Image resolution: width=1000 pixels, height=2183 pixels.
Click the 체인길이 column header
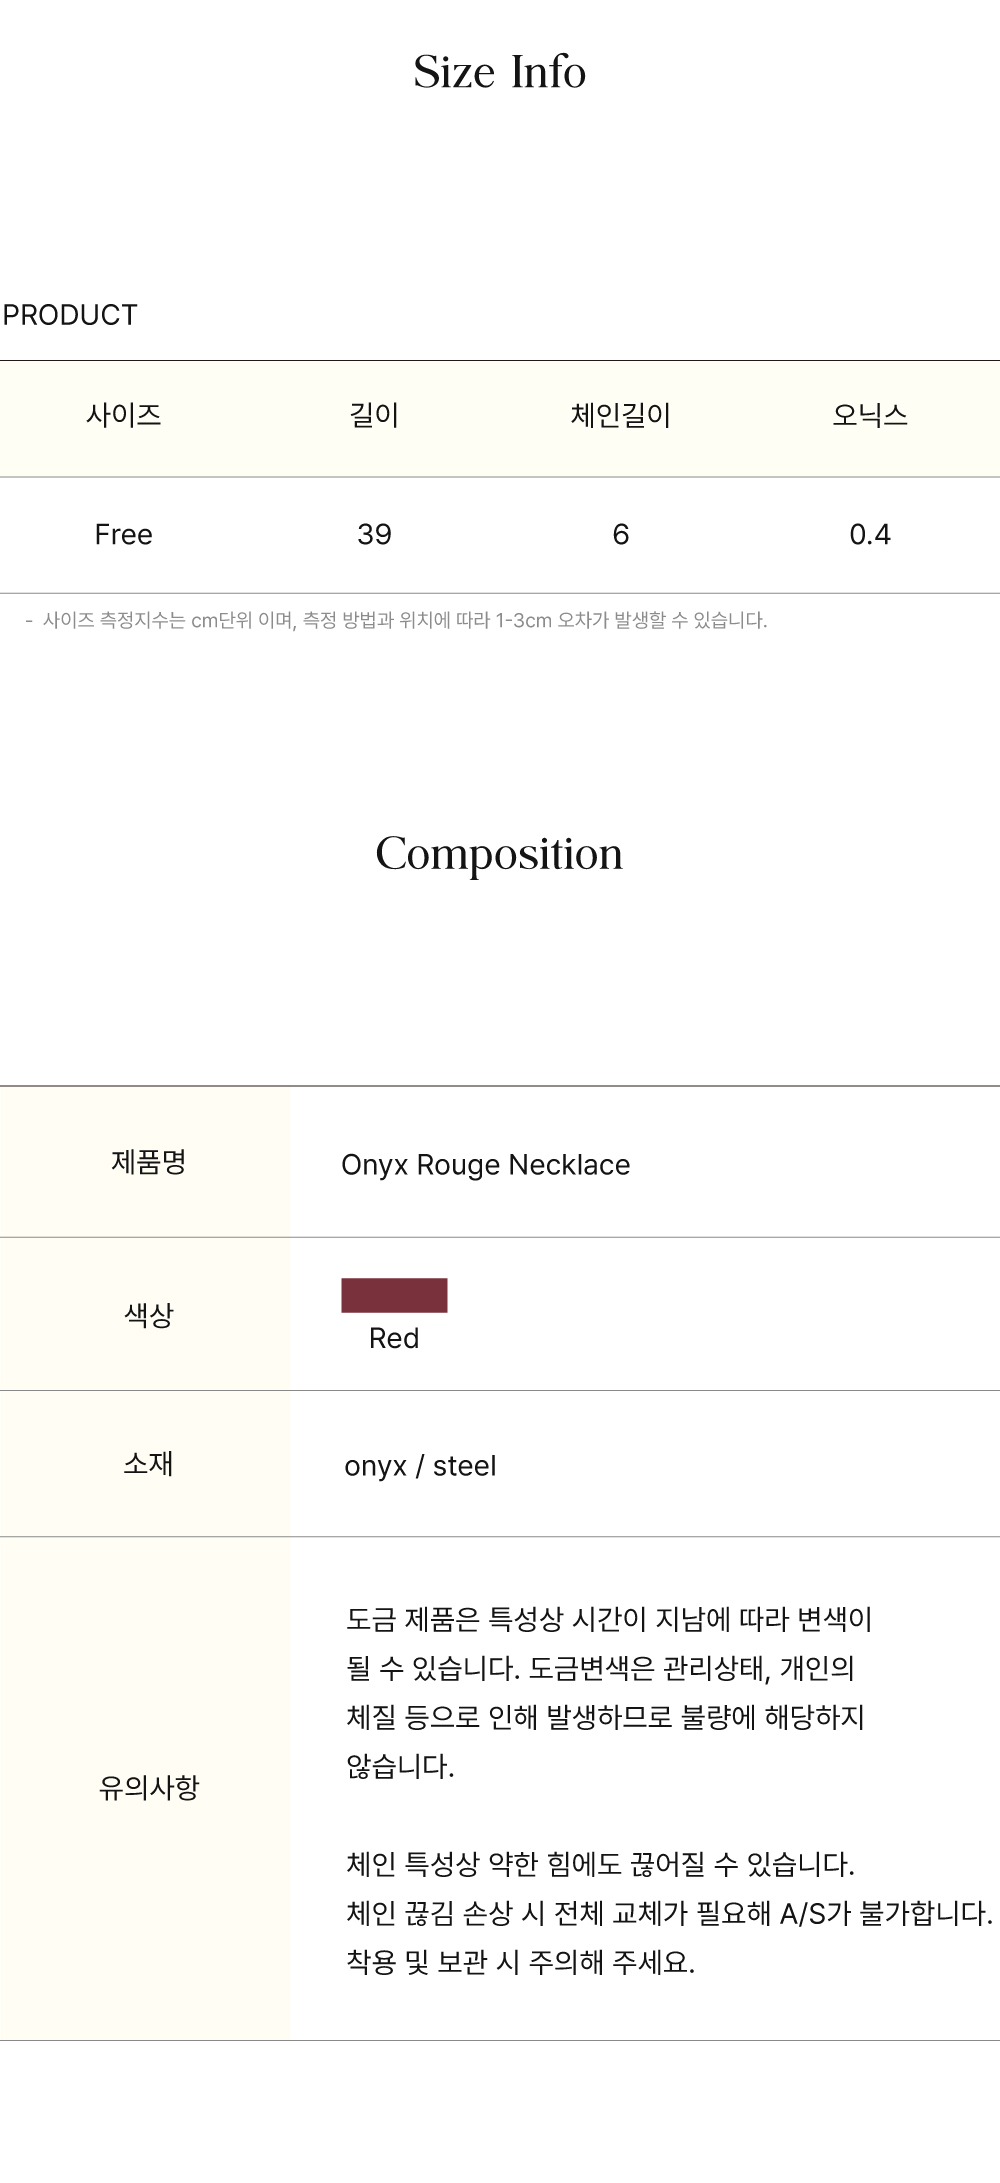coord(621,415)
